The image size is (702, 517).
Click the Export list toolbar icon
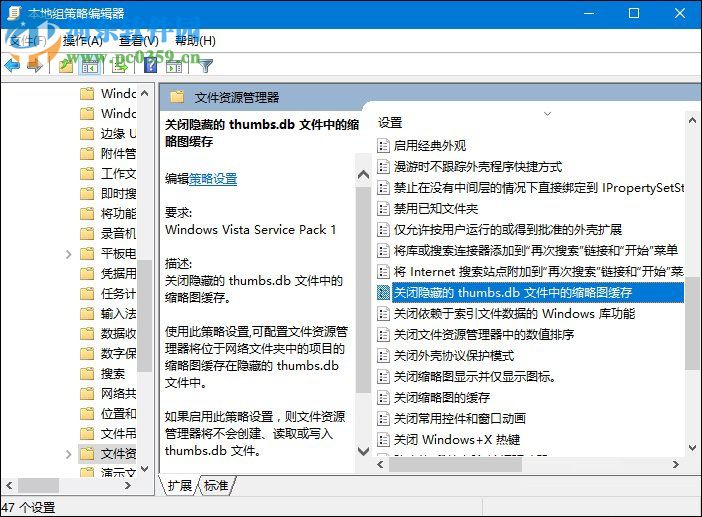tap(119, 67)
